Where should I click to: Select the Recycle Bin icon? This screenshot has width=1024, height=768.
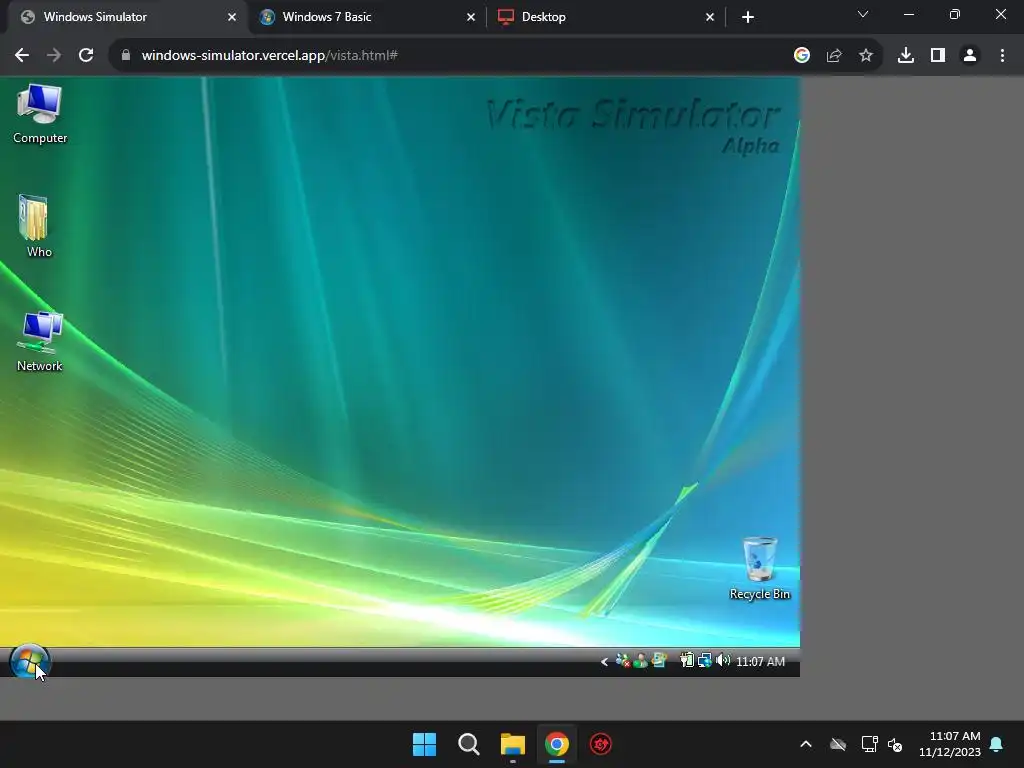(760, 568)
